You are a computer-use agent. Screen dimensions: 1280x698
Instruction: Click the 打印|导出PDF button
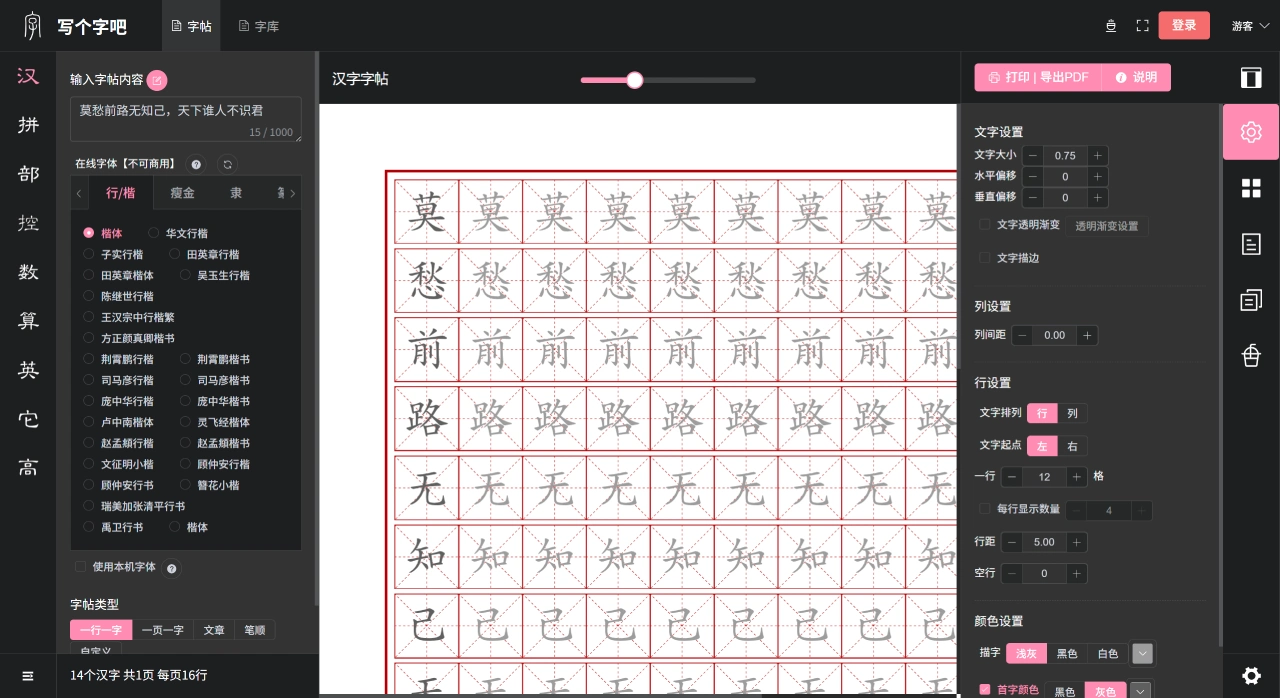[1037, 77]
